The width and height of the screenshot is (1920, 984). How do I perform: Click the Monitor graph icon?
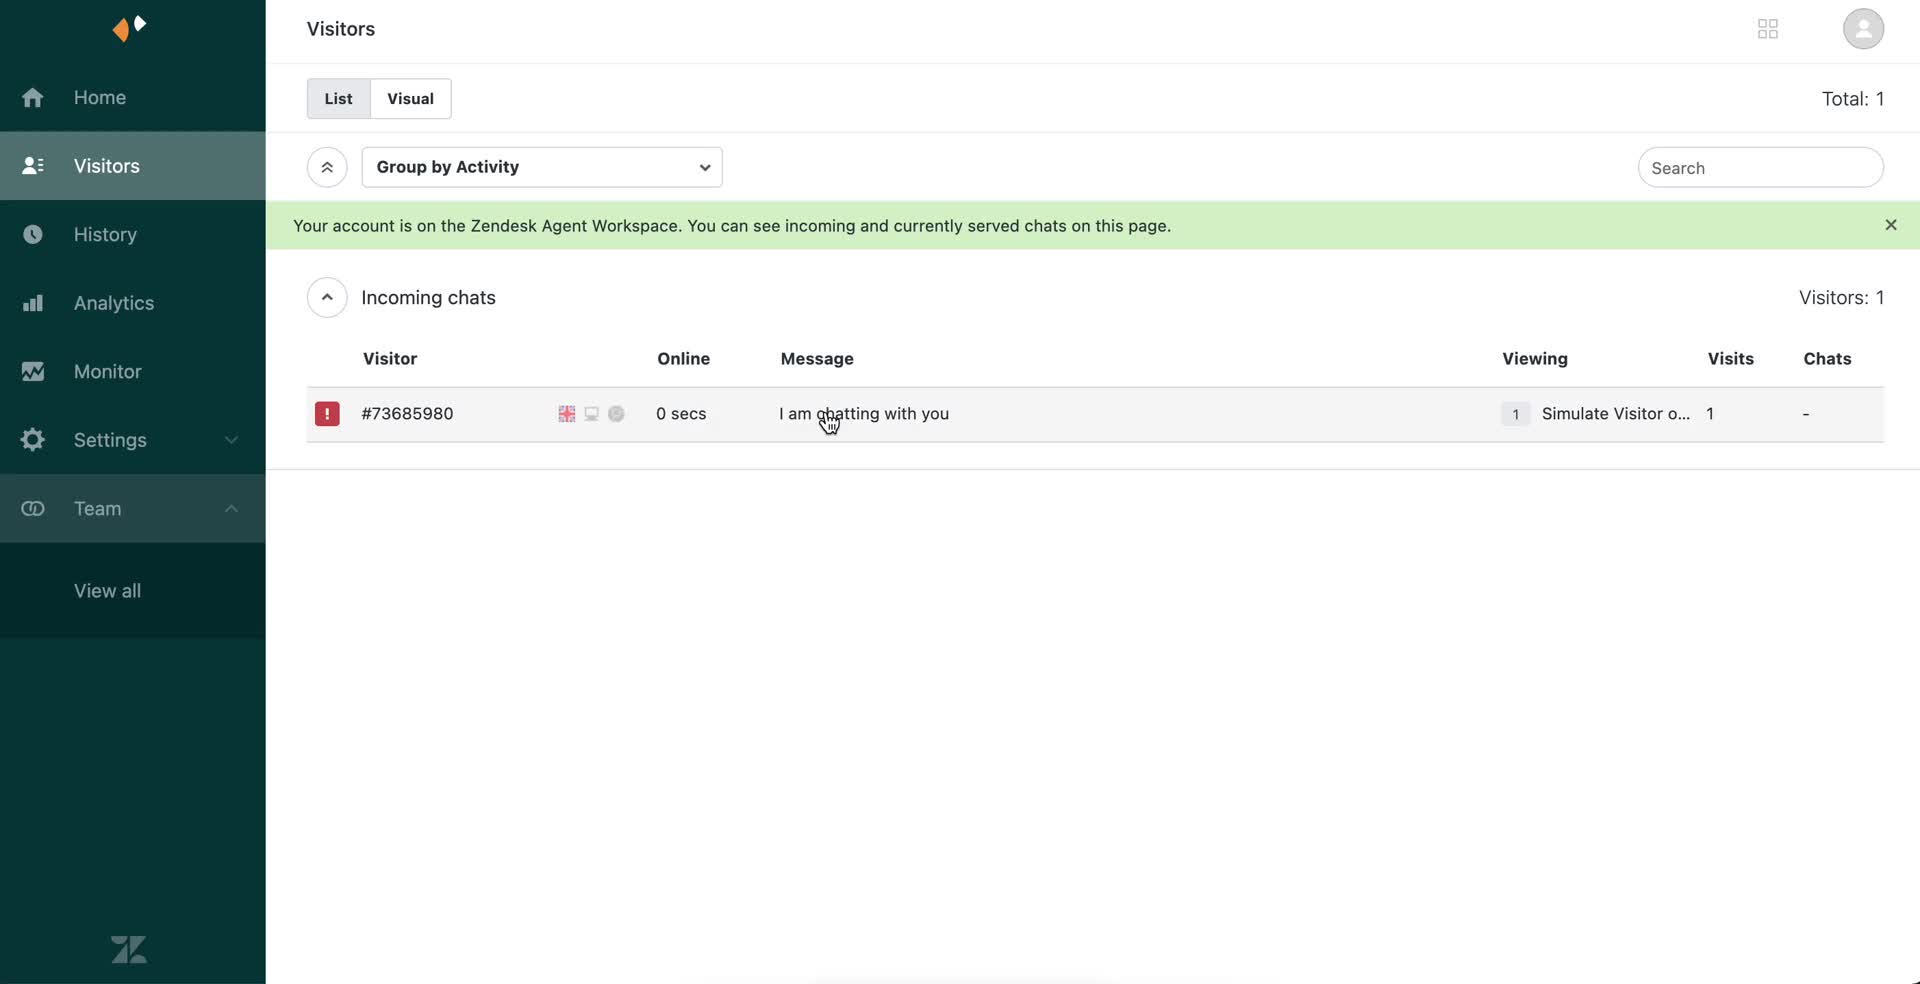pos(33,372)
